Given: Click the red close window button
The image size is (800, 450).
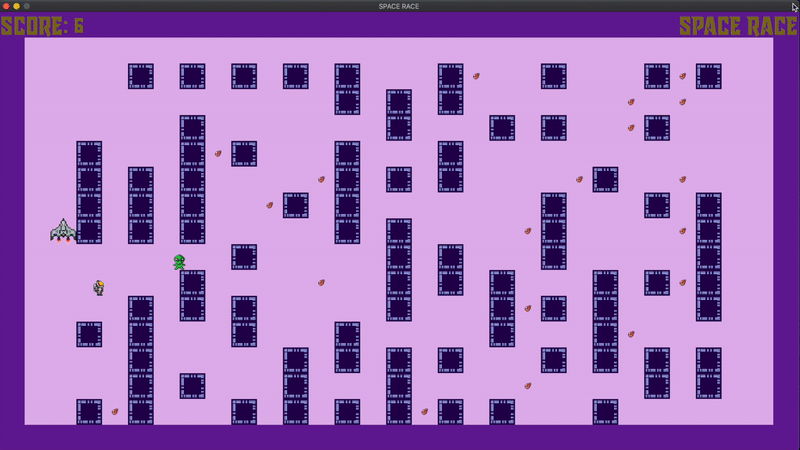Looking at the screenshot, I should (6, 6).
